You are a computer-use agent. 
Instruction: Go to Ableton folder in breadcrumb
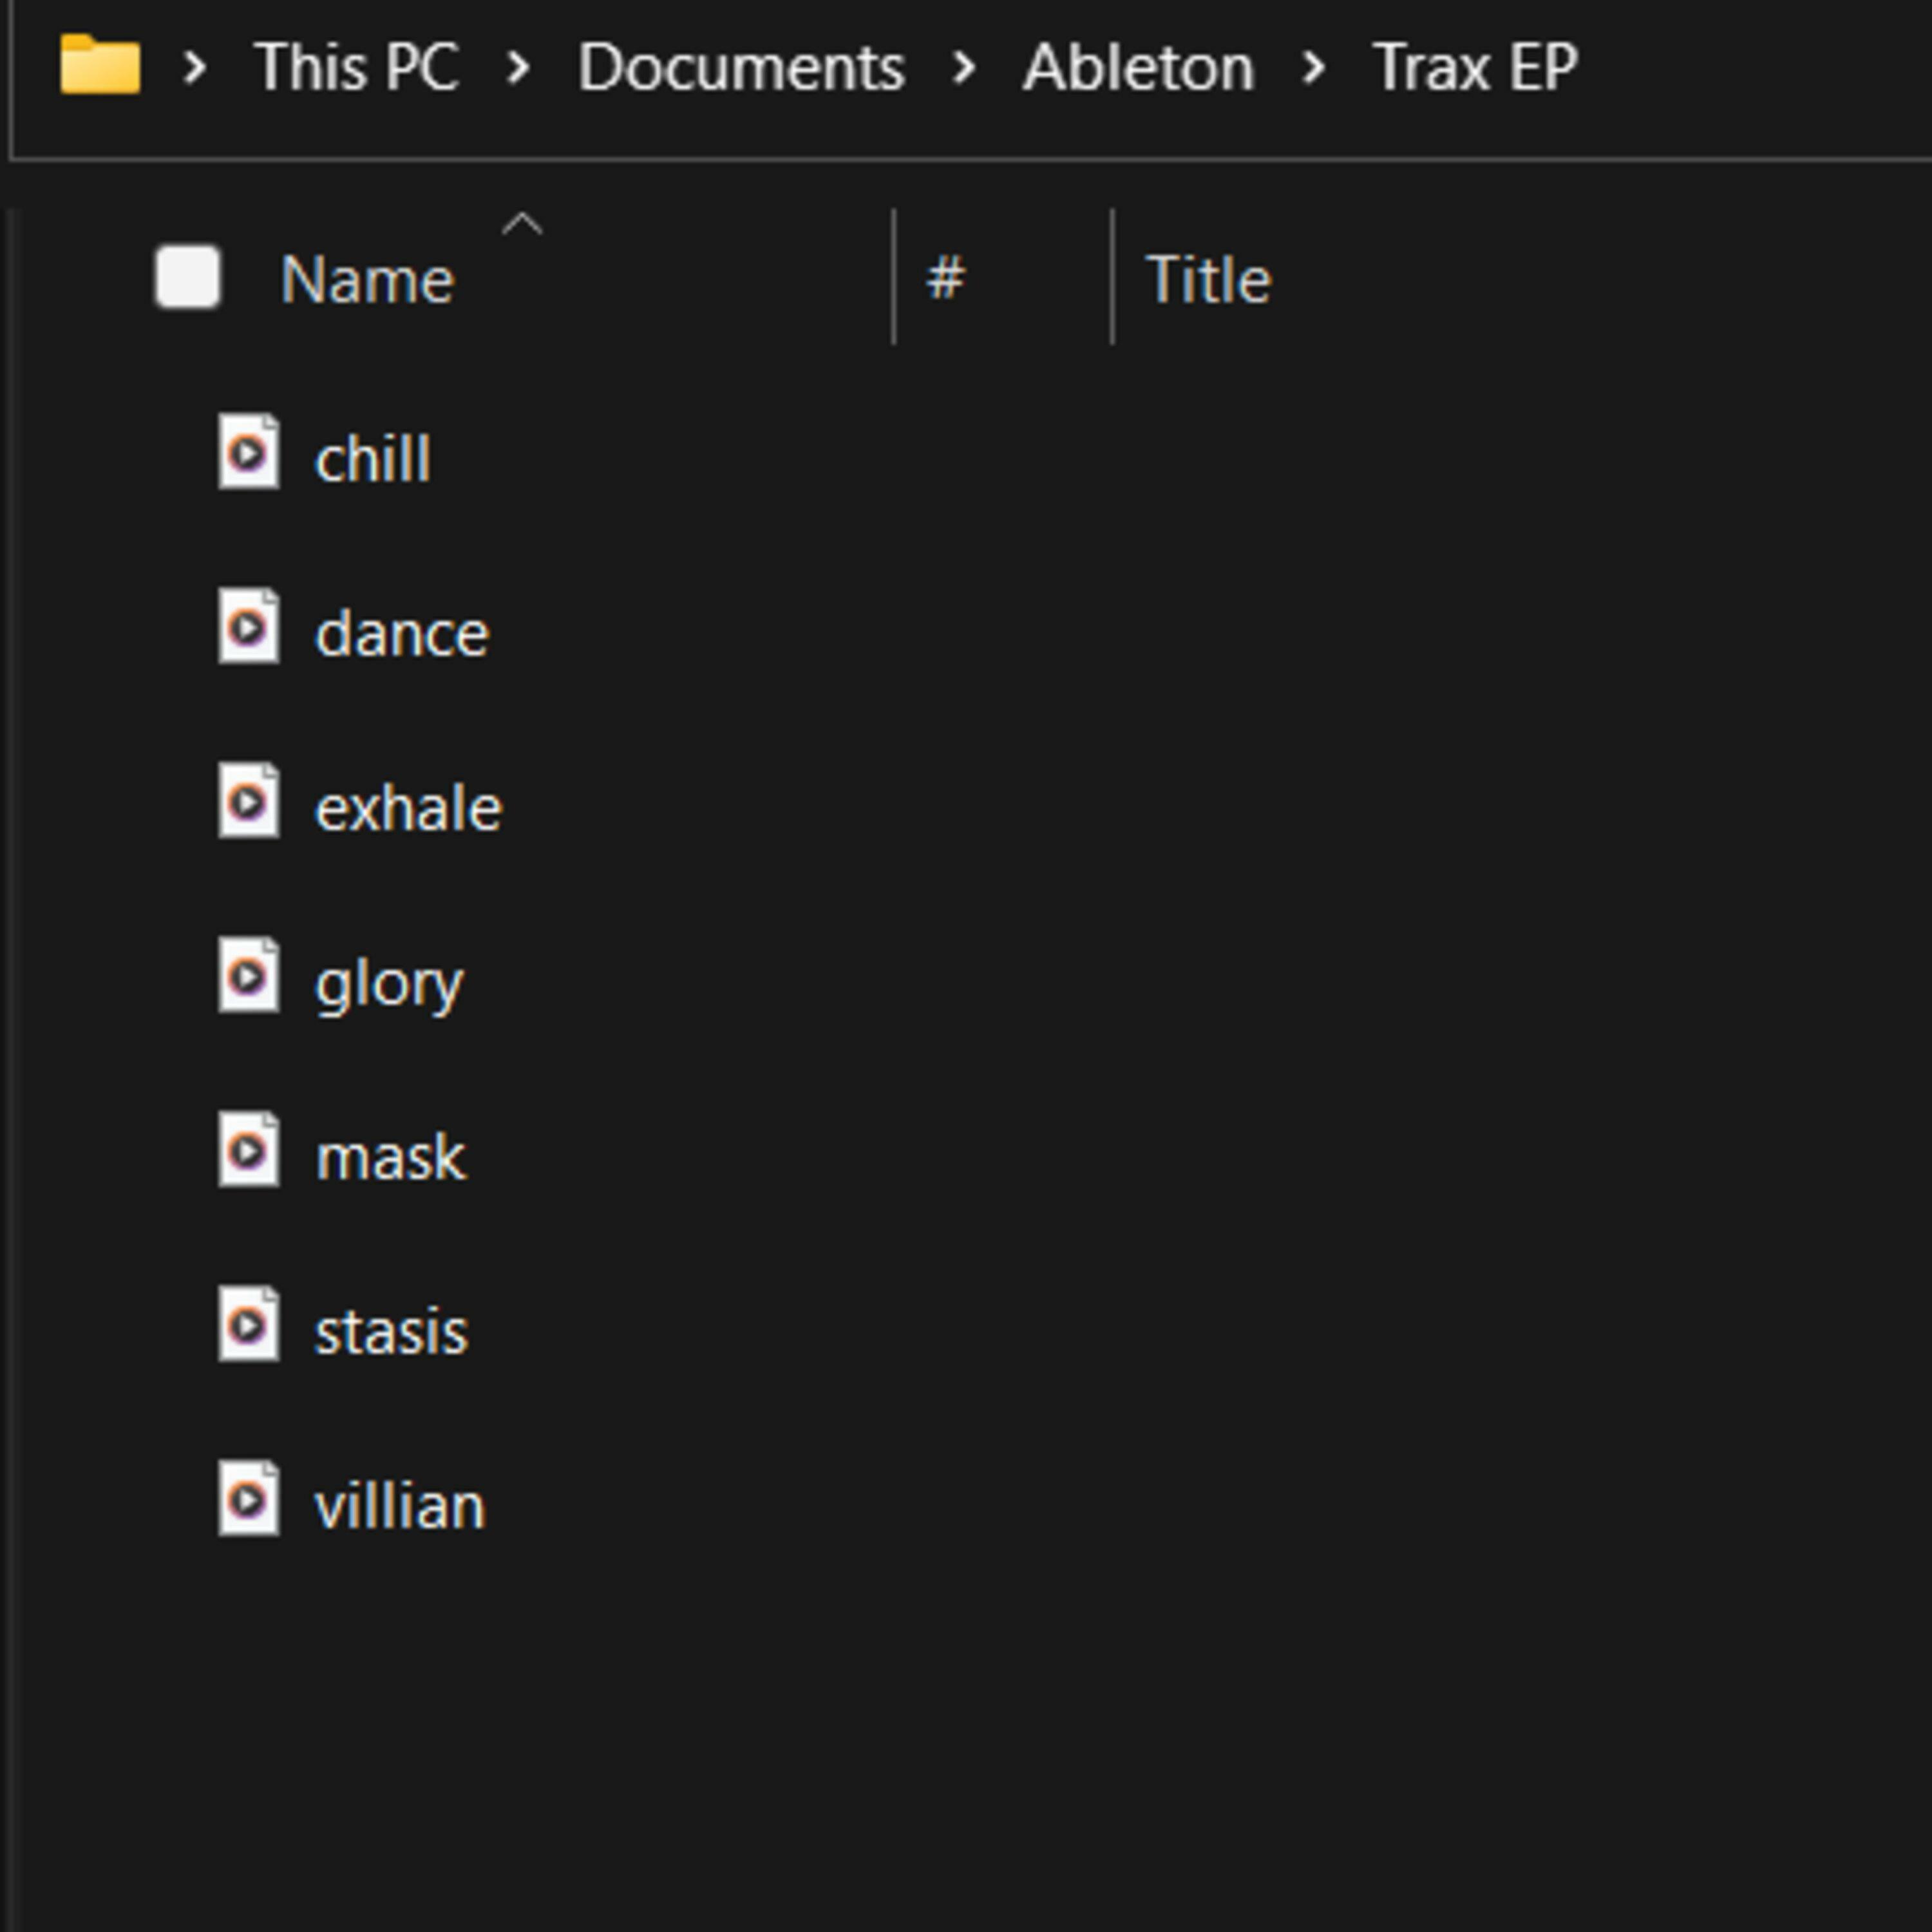click(x=1138, y=68)
